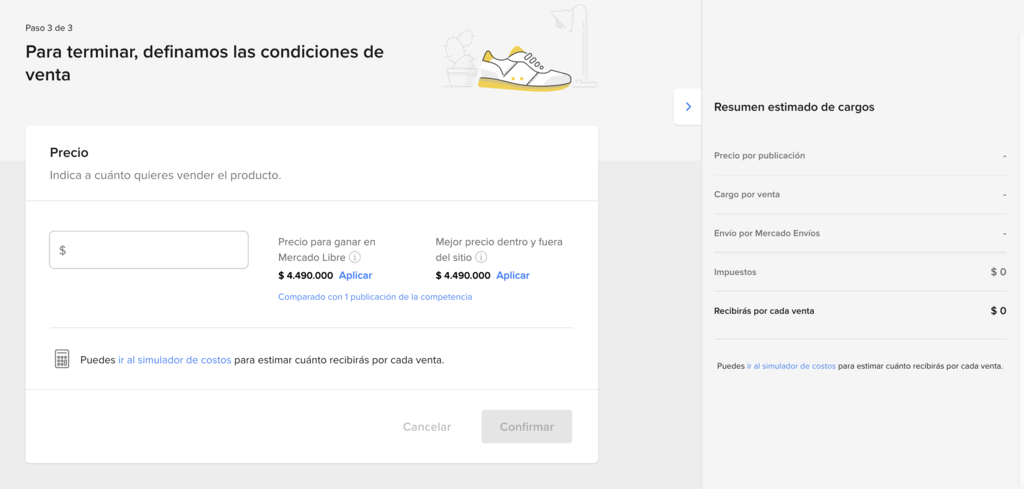Click the 'Recibirás por cada venta' total row
This screenshot has height=489, width=1024.
pyautogui.click(x=860, y=311)
